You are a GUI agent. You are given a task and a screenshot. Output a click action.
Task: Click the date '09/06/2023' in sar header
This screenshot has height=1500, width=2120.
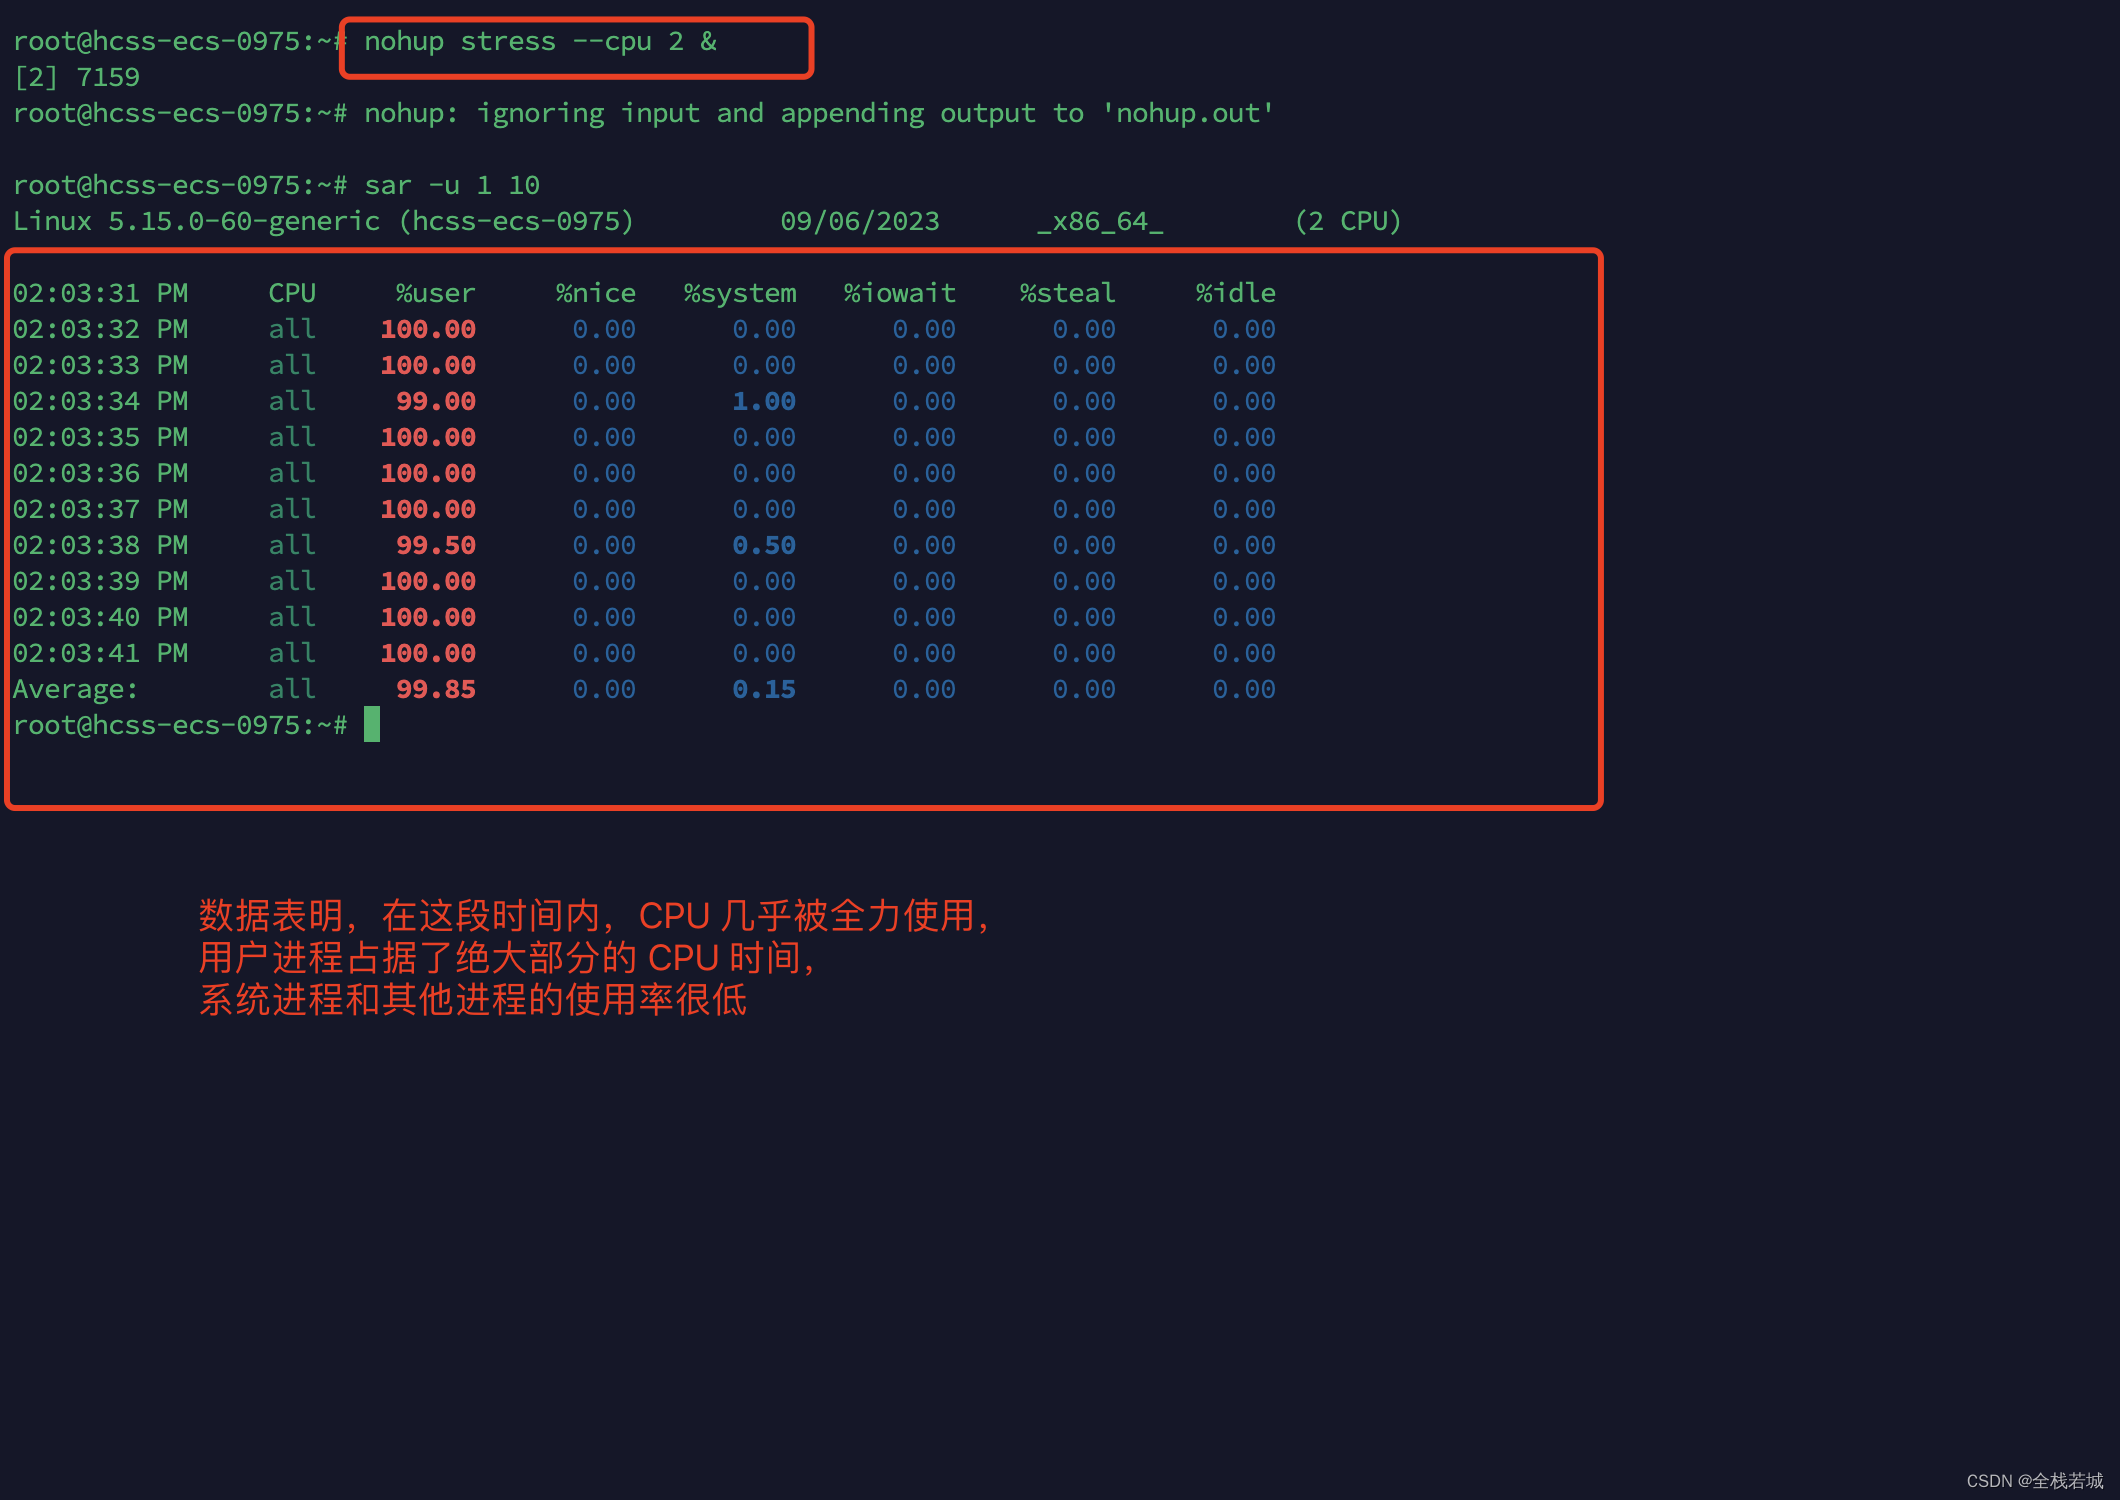tap(860, 222)
